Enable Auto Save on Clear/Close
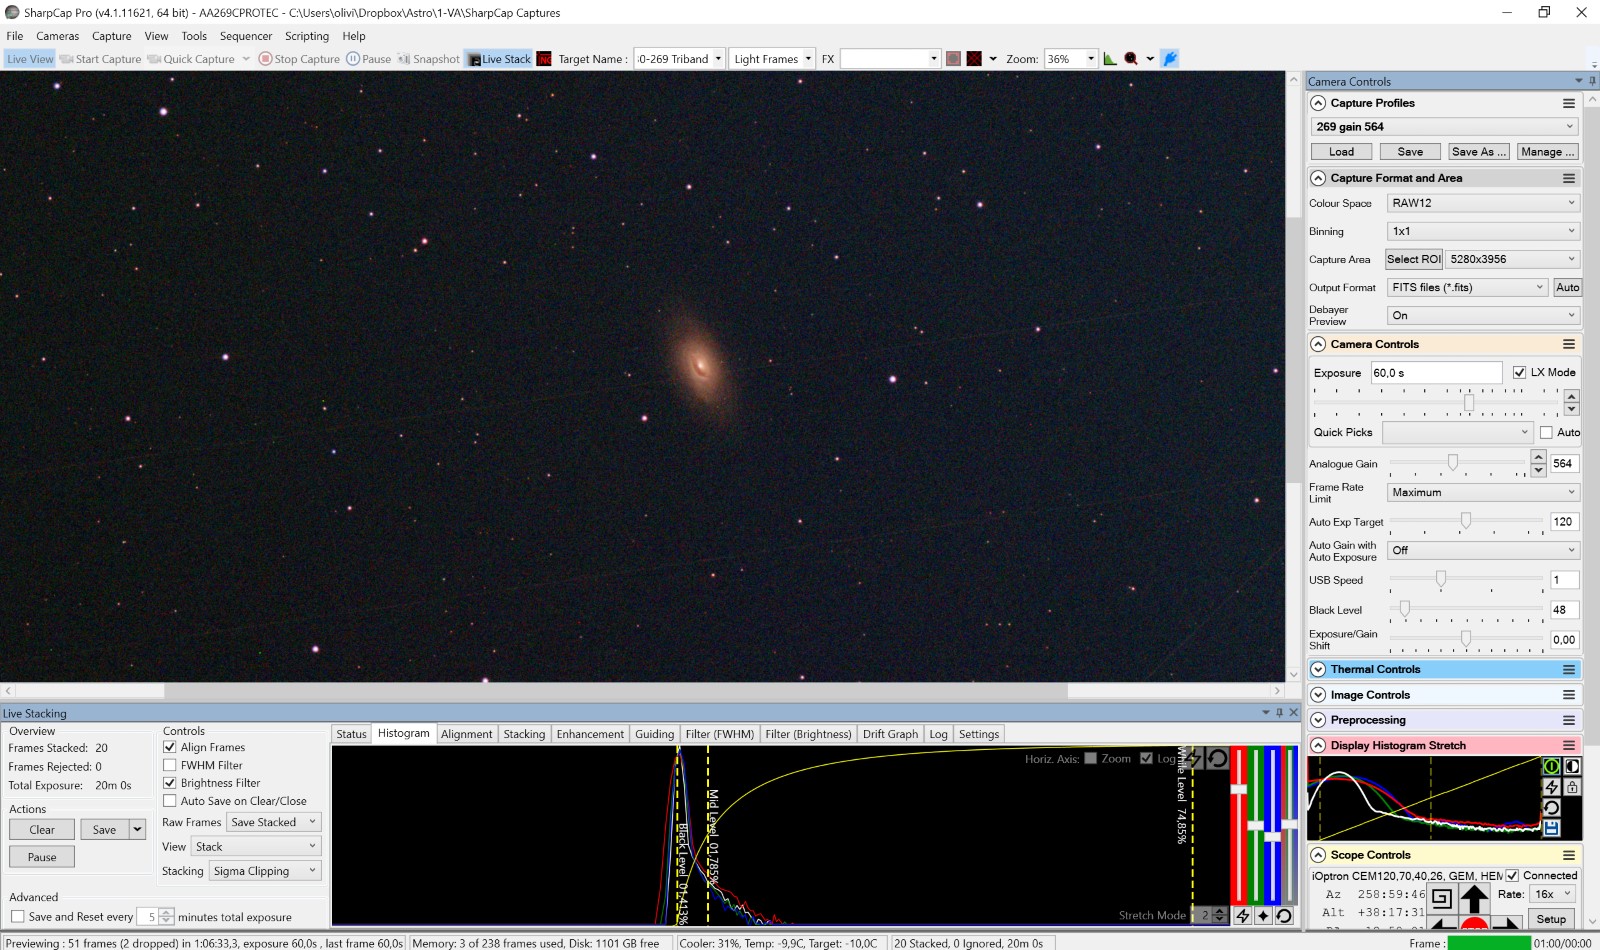1600x950 pixels. (170, 801)
